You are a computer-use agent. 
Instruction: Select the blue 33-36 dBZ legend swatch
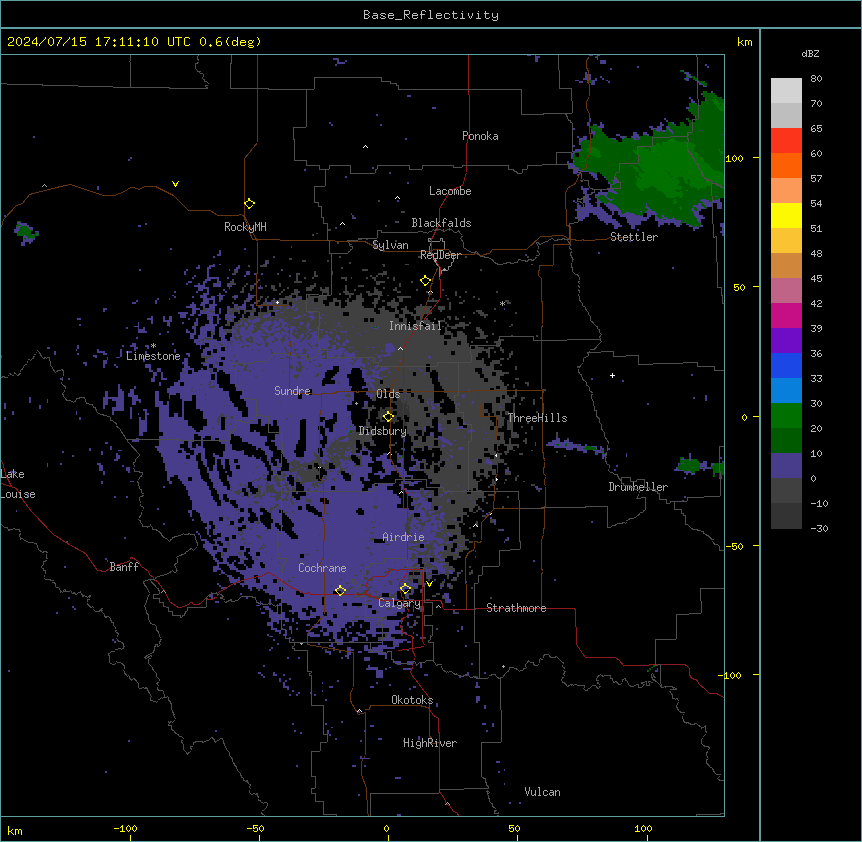[x=786, y=365]
